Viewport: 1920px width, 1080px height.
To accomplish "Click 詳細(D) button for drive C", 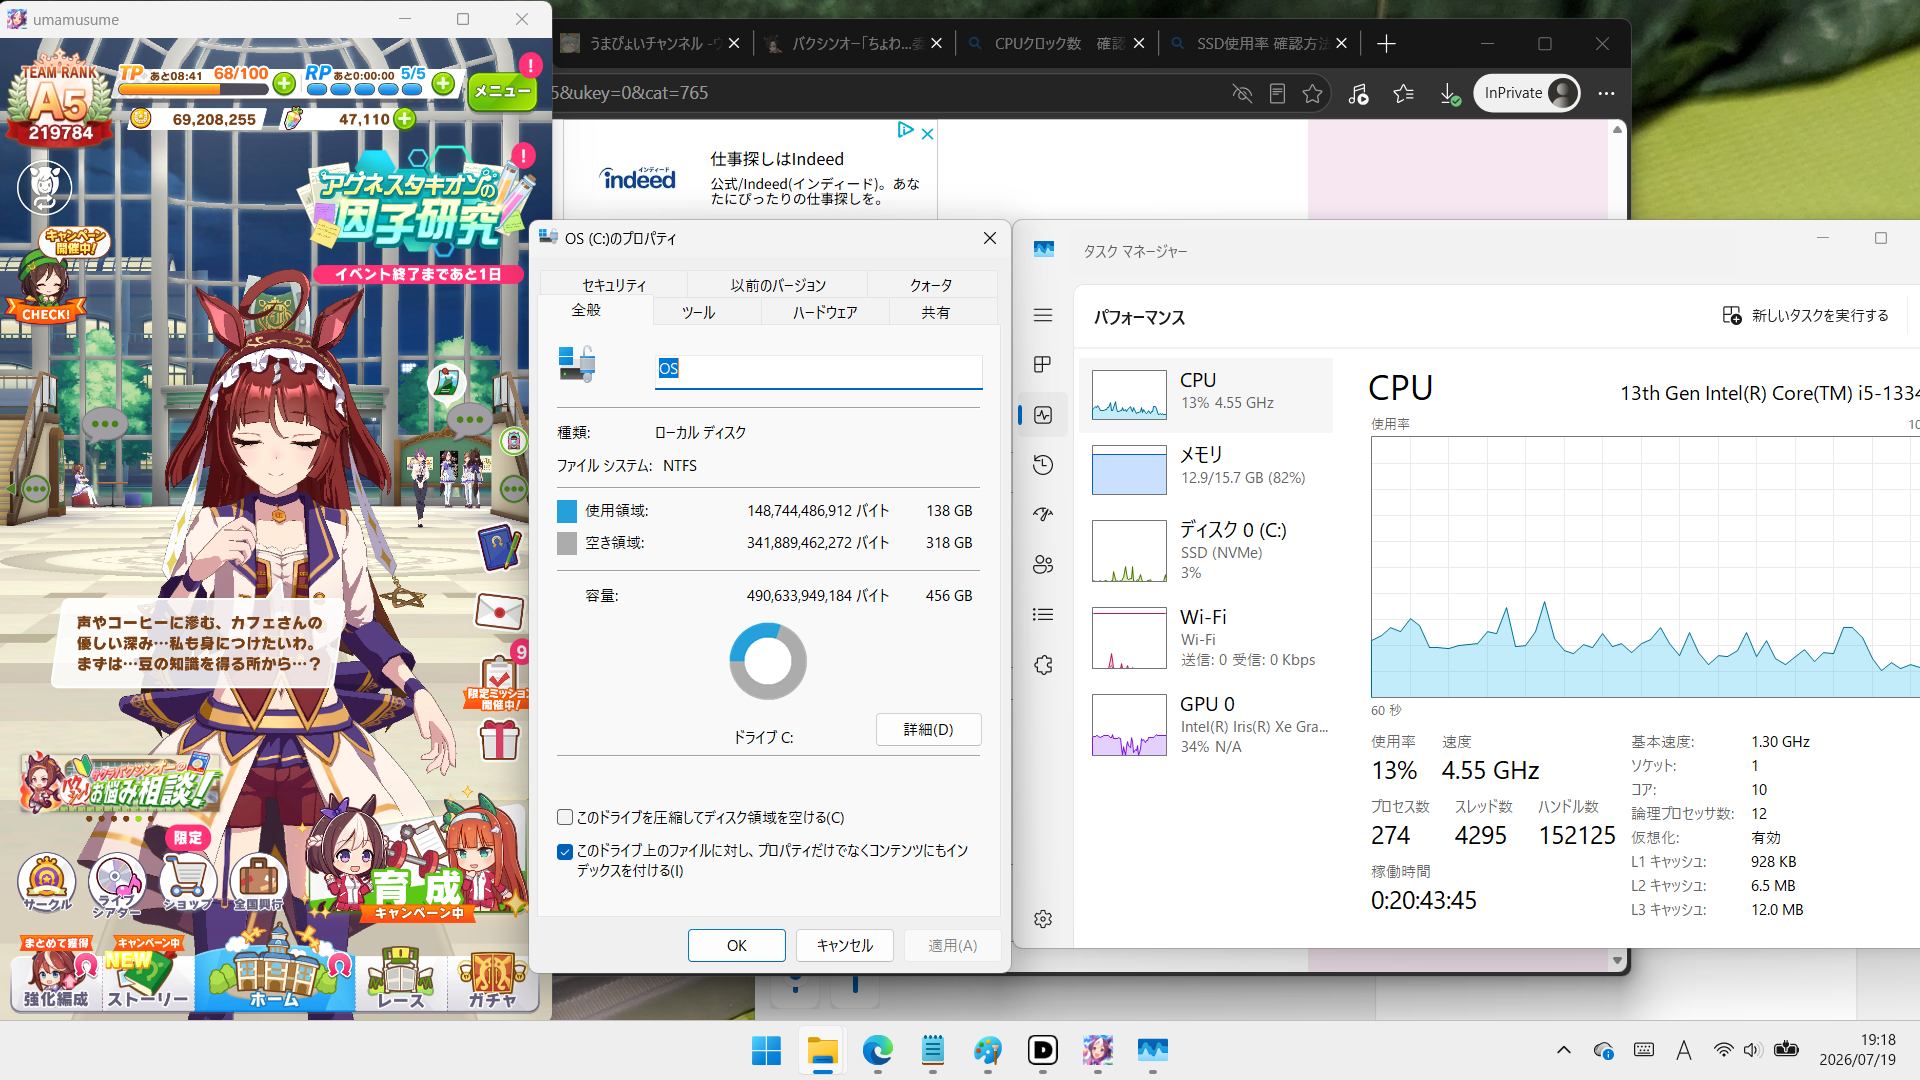I will pos(928,729).
